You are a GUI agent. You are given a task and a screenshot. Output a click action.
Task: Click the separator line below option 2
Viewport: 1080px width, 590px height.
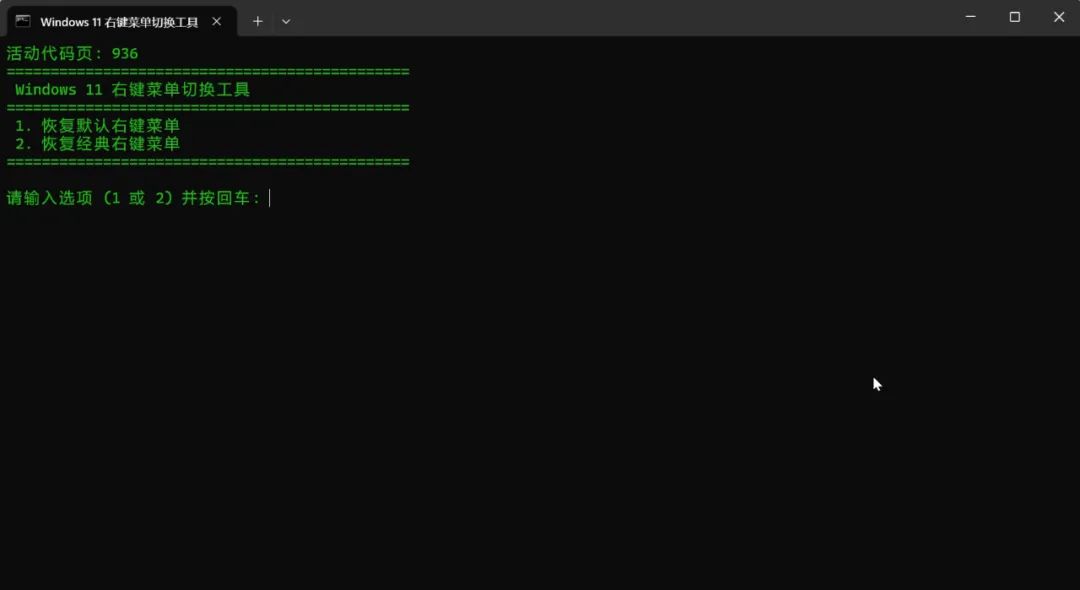(x=208, y=162)
